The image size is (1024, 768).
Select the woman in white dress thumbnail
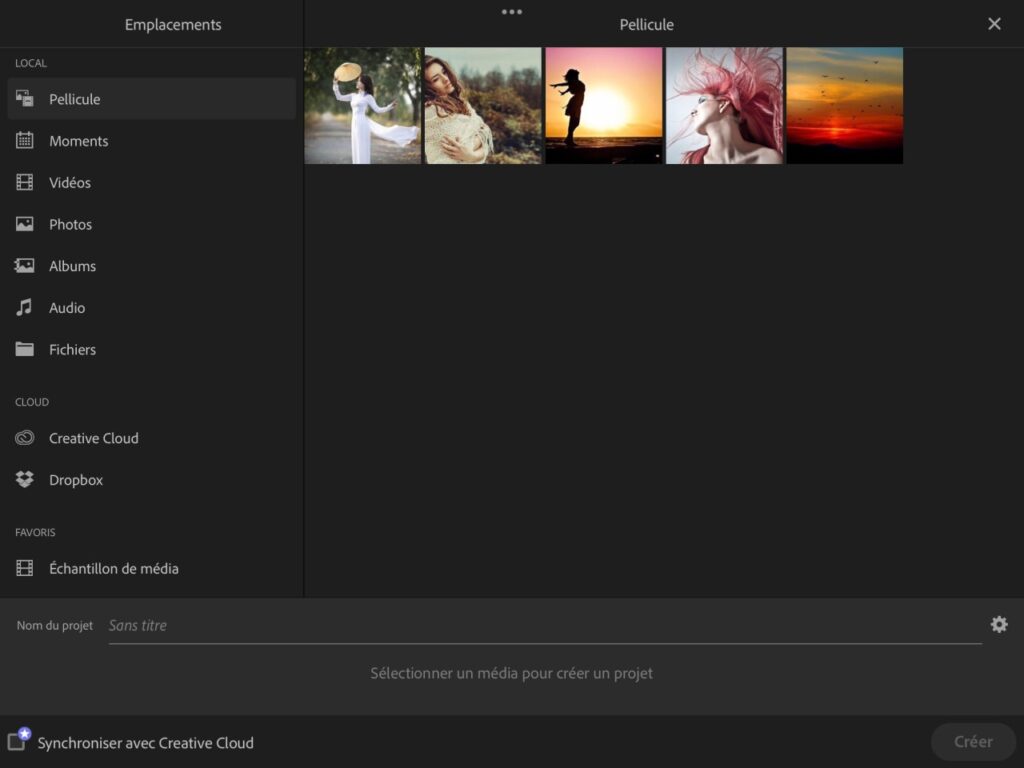[x=362, y=105]
